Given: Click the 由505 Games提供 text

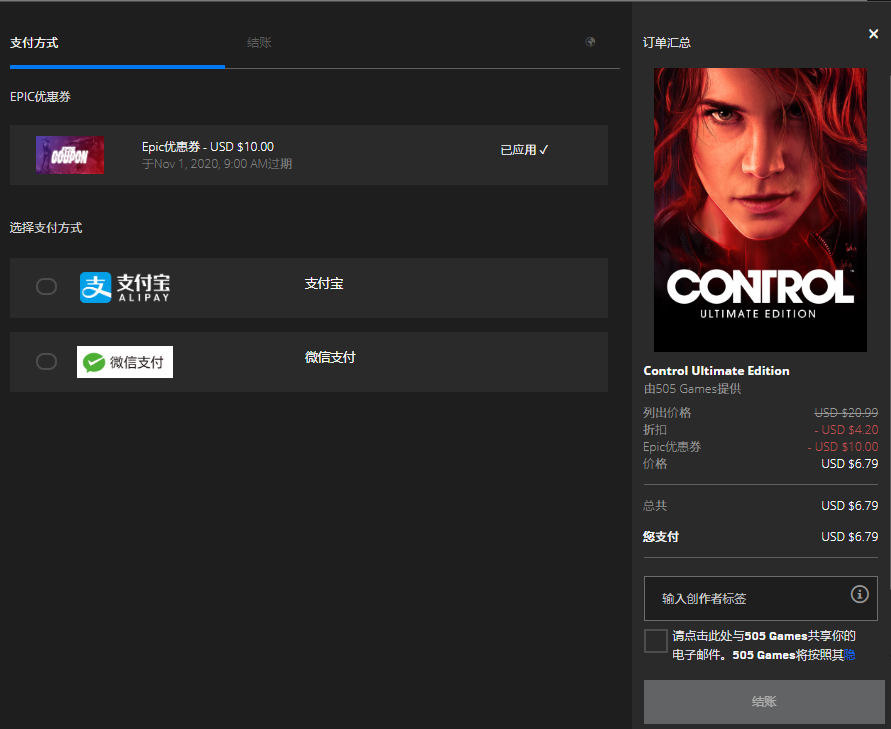Looking at the screenshot, I should click(692, 389).
